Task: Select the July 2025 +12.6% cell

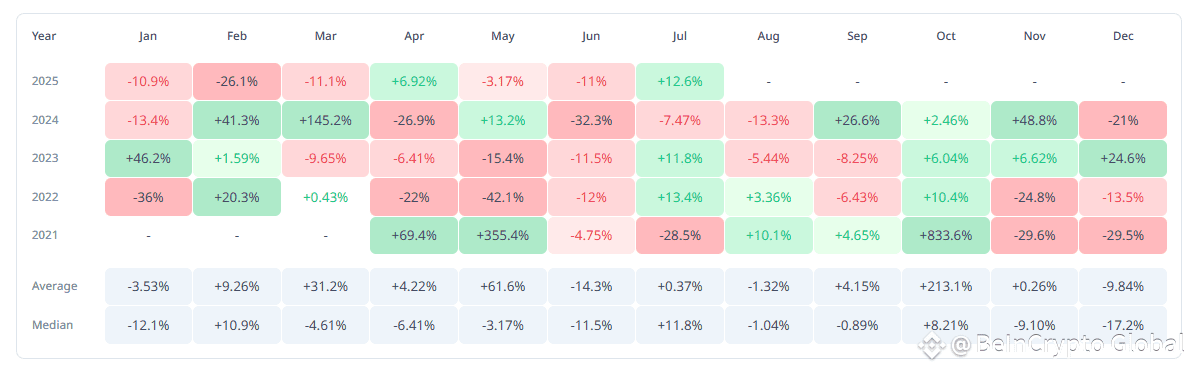Action: tap(680, 81)
